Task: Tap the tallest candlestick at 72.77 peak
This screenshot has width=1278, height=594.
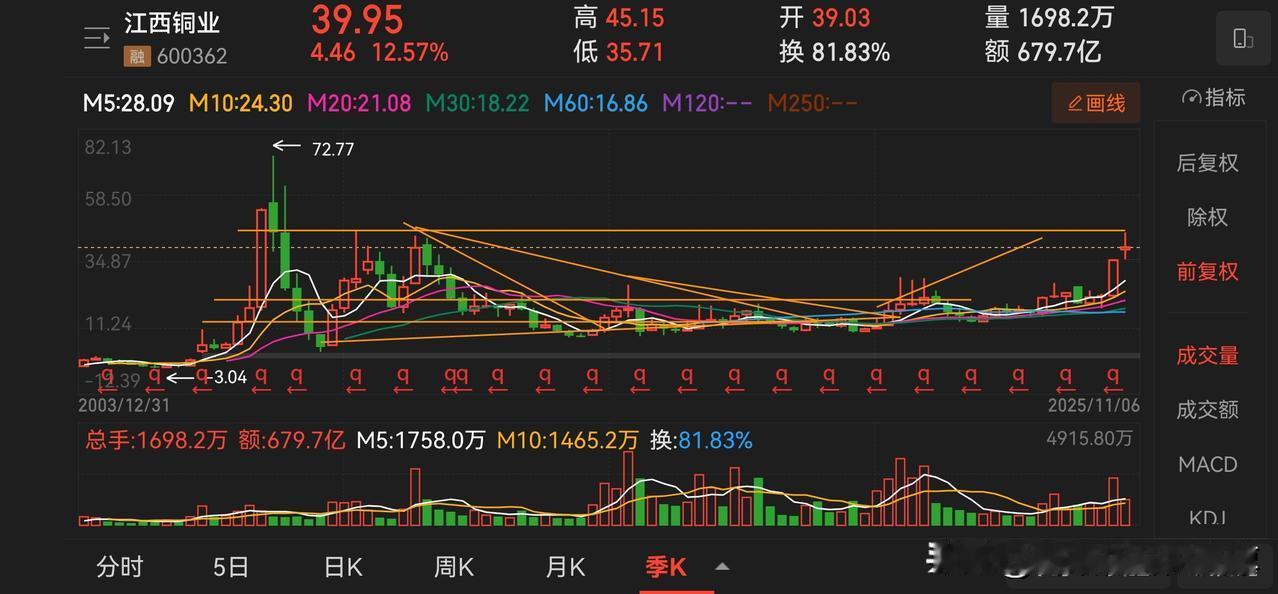Action: 273,196
